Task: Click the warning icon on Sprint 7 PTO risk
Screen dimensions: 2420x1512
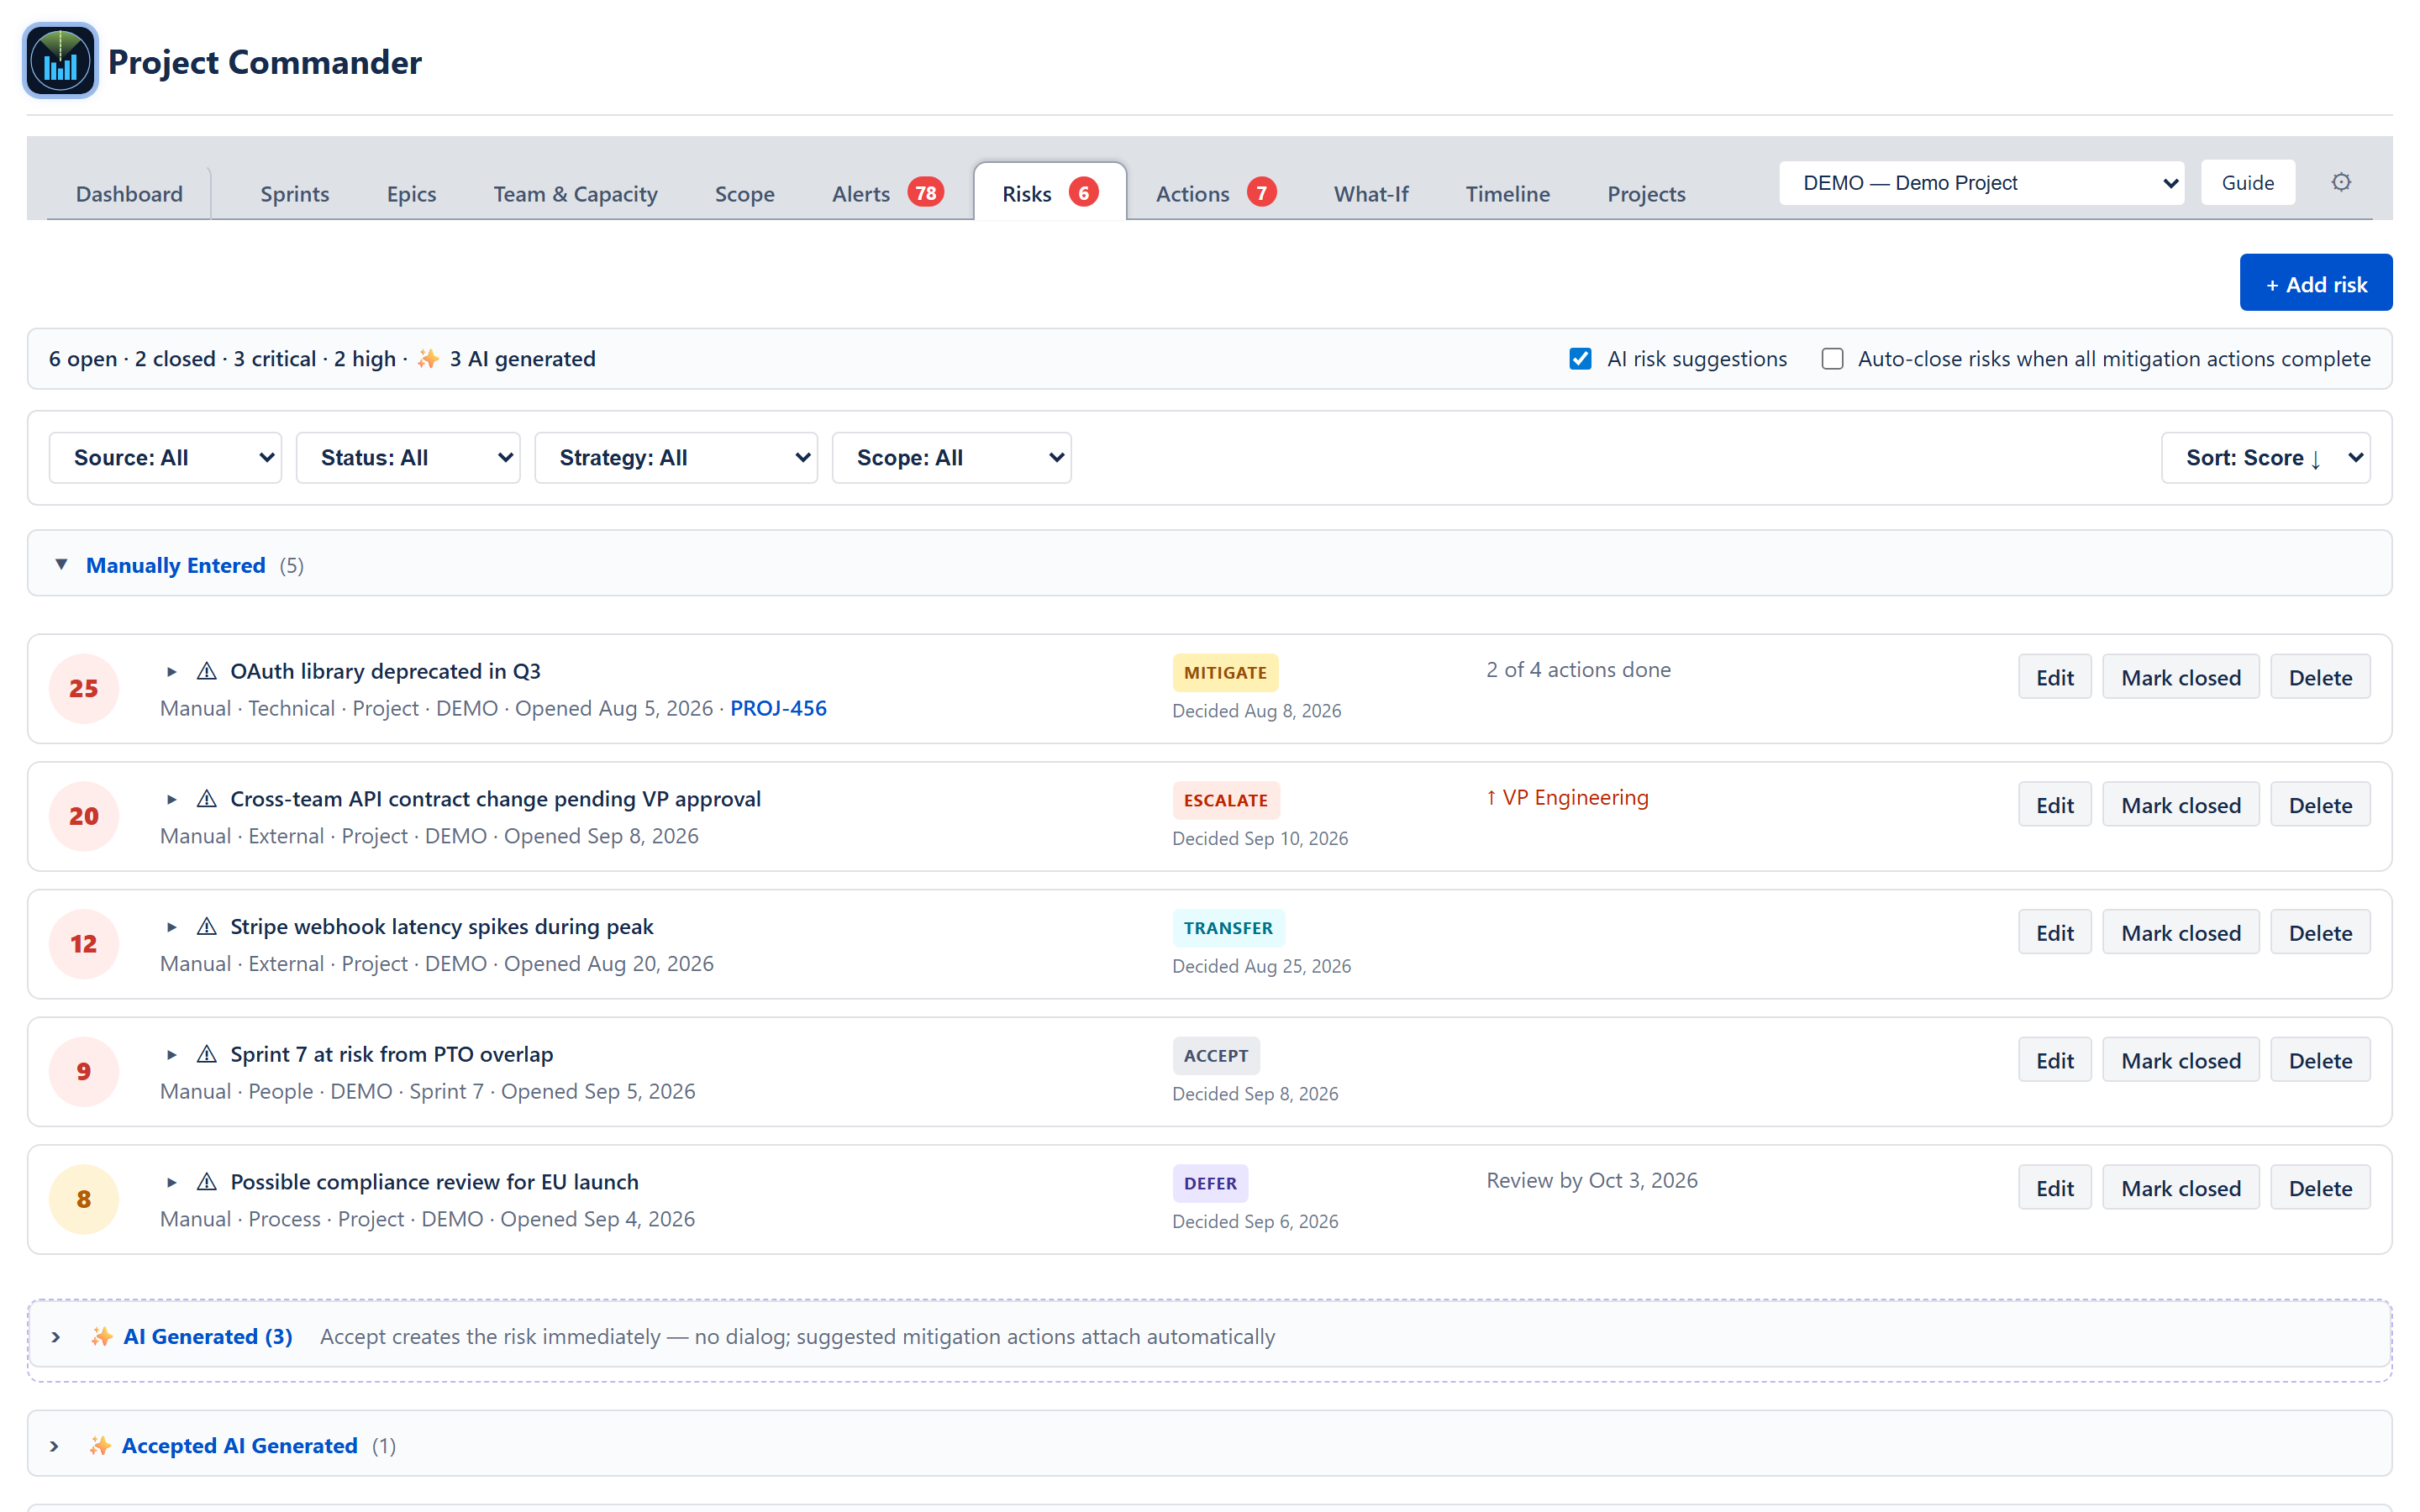Action: point(207,1054)
